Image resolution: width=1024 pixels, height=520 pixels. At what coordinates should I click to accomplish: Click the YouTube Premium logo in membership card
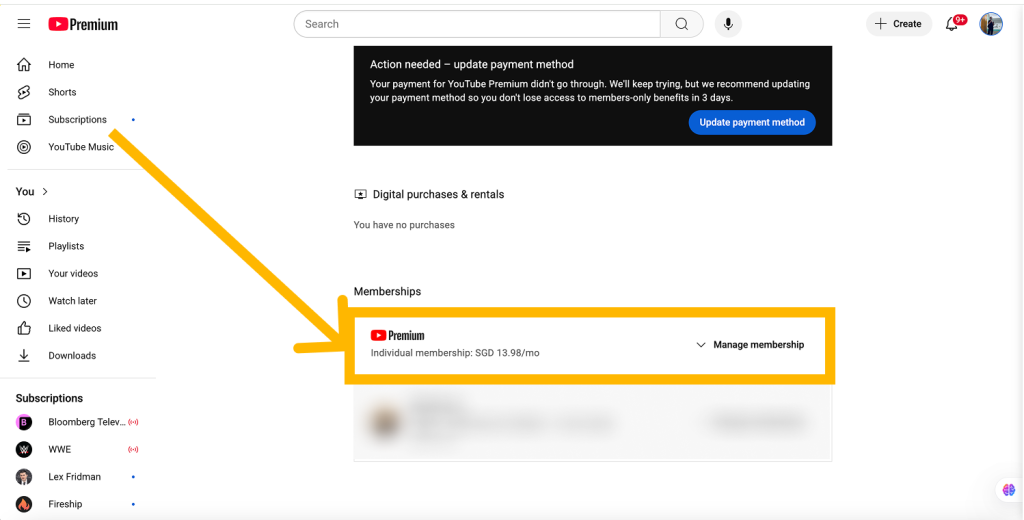point(397,336)
